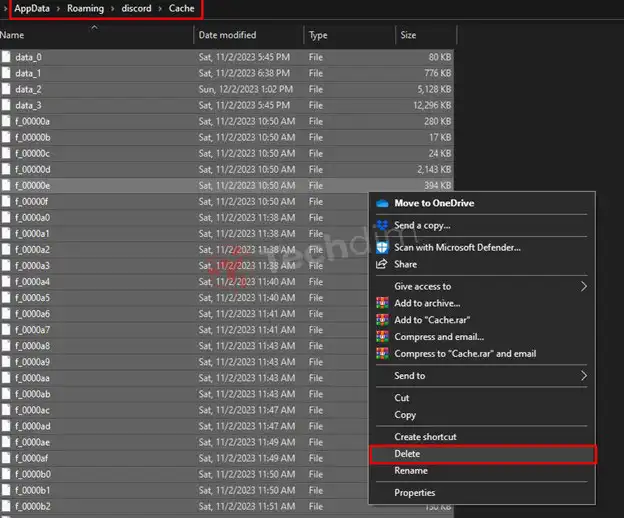Click the file icon for f_00000a
Image resolution: width=624 pixels, height=518 pixels.
coord(6,121)
